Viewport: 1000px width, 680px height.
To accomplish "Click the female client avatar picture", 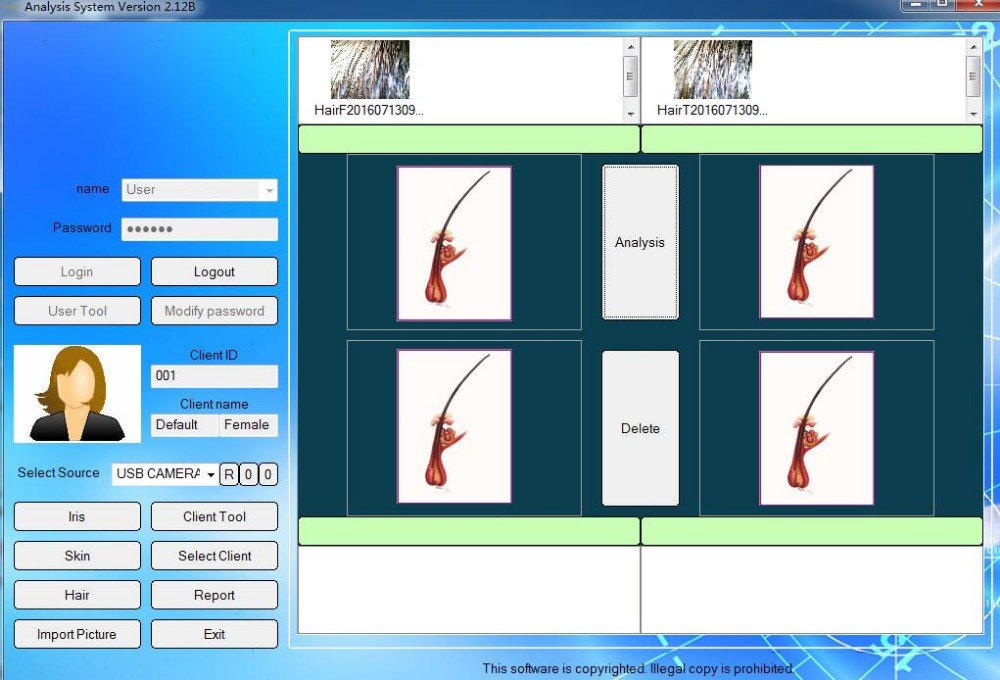I will pos(77,394).
